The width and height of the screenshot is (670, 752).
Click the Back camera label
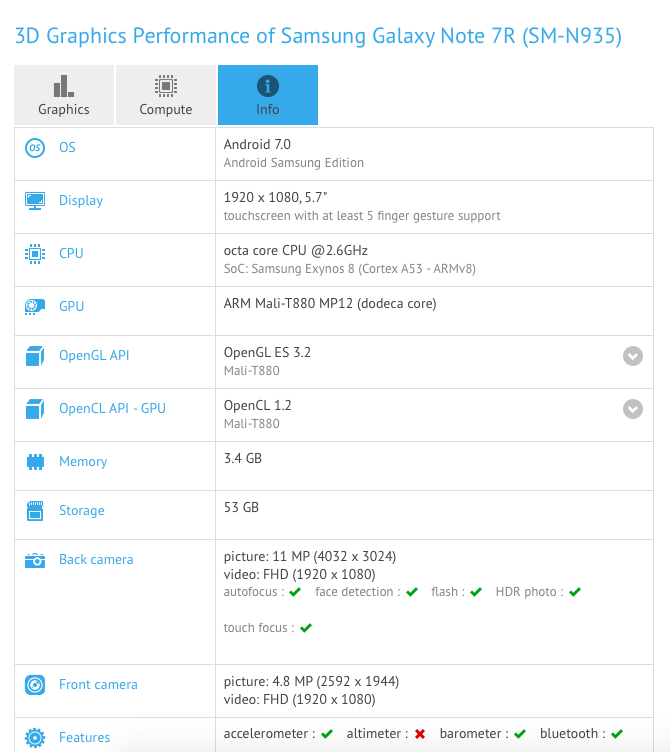[x=96, y=560]
